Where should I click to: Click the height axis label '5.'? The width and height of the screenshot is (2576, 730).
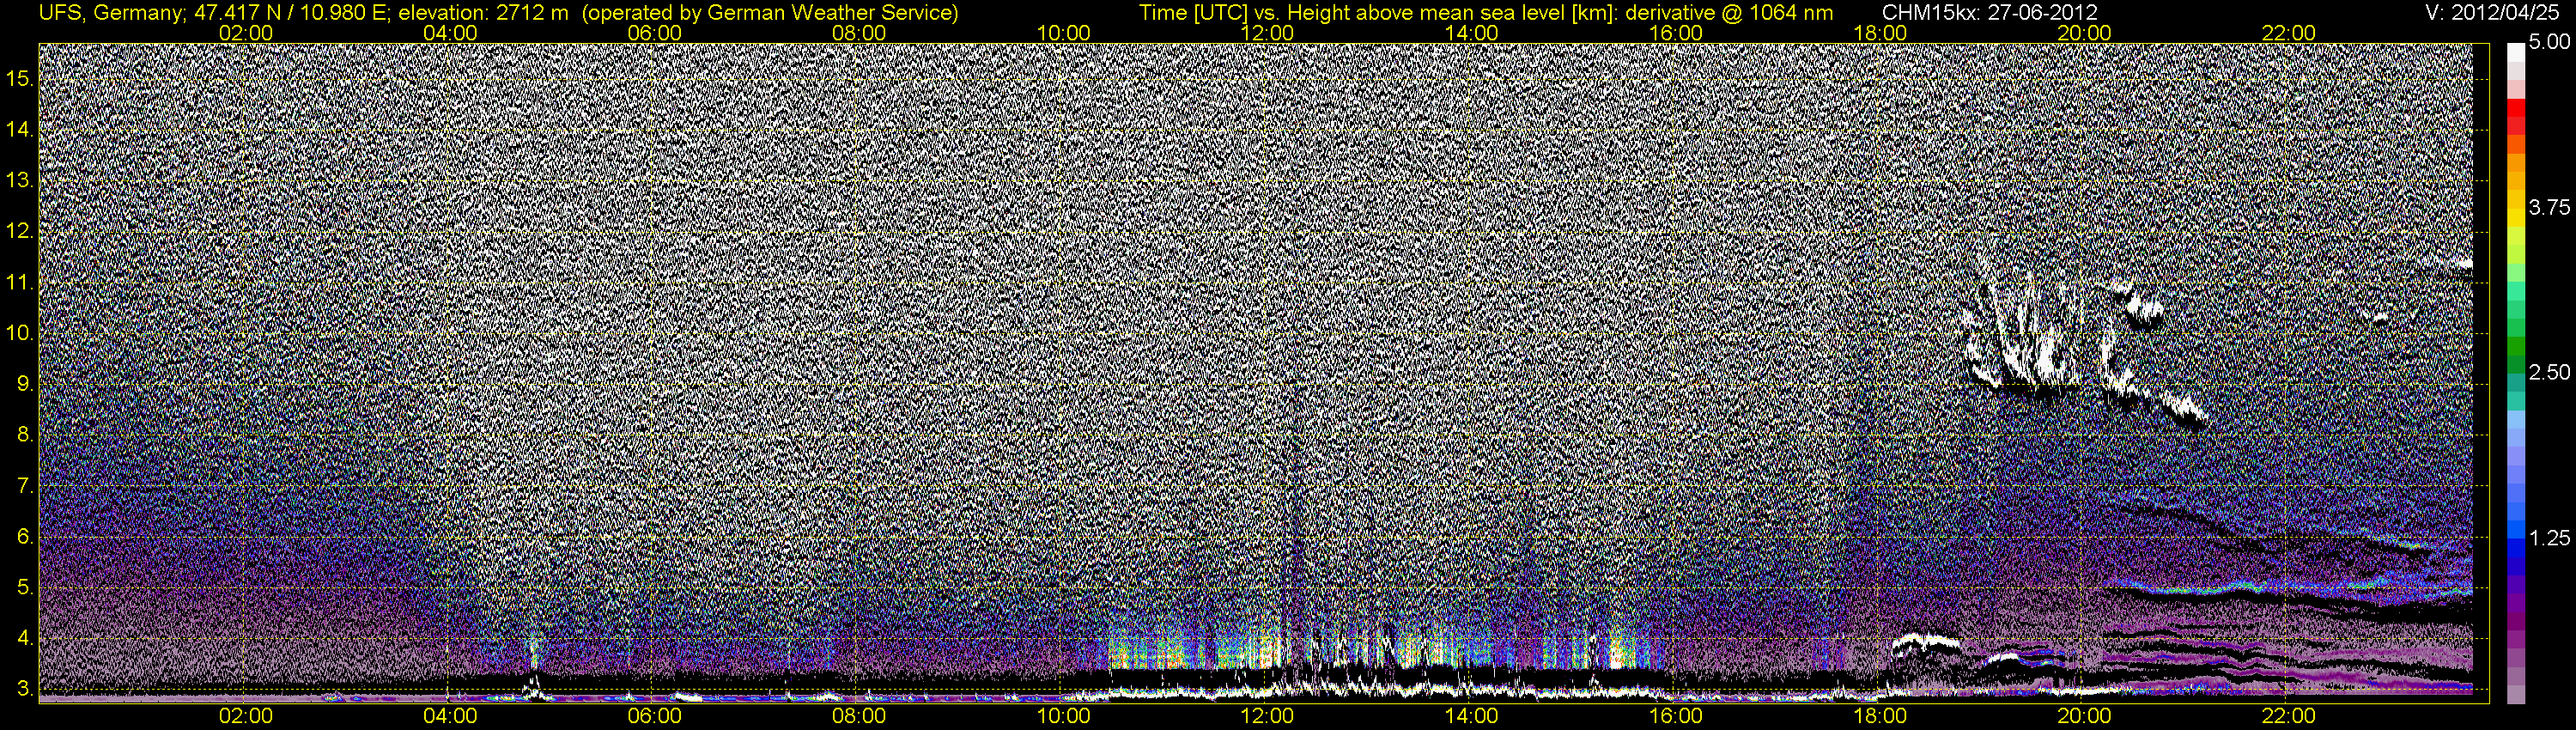(x=25, y=588)
